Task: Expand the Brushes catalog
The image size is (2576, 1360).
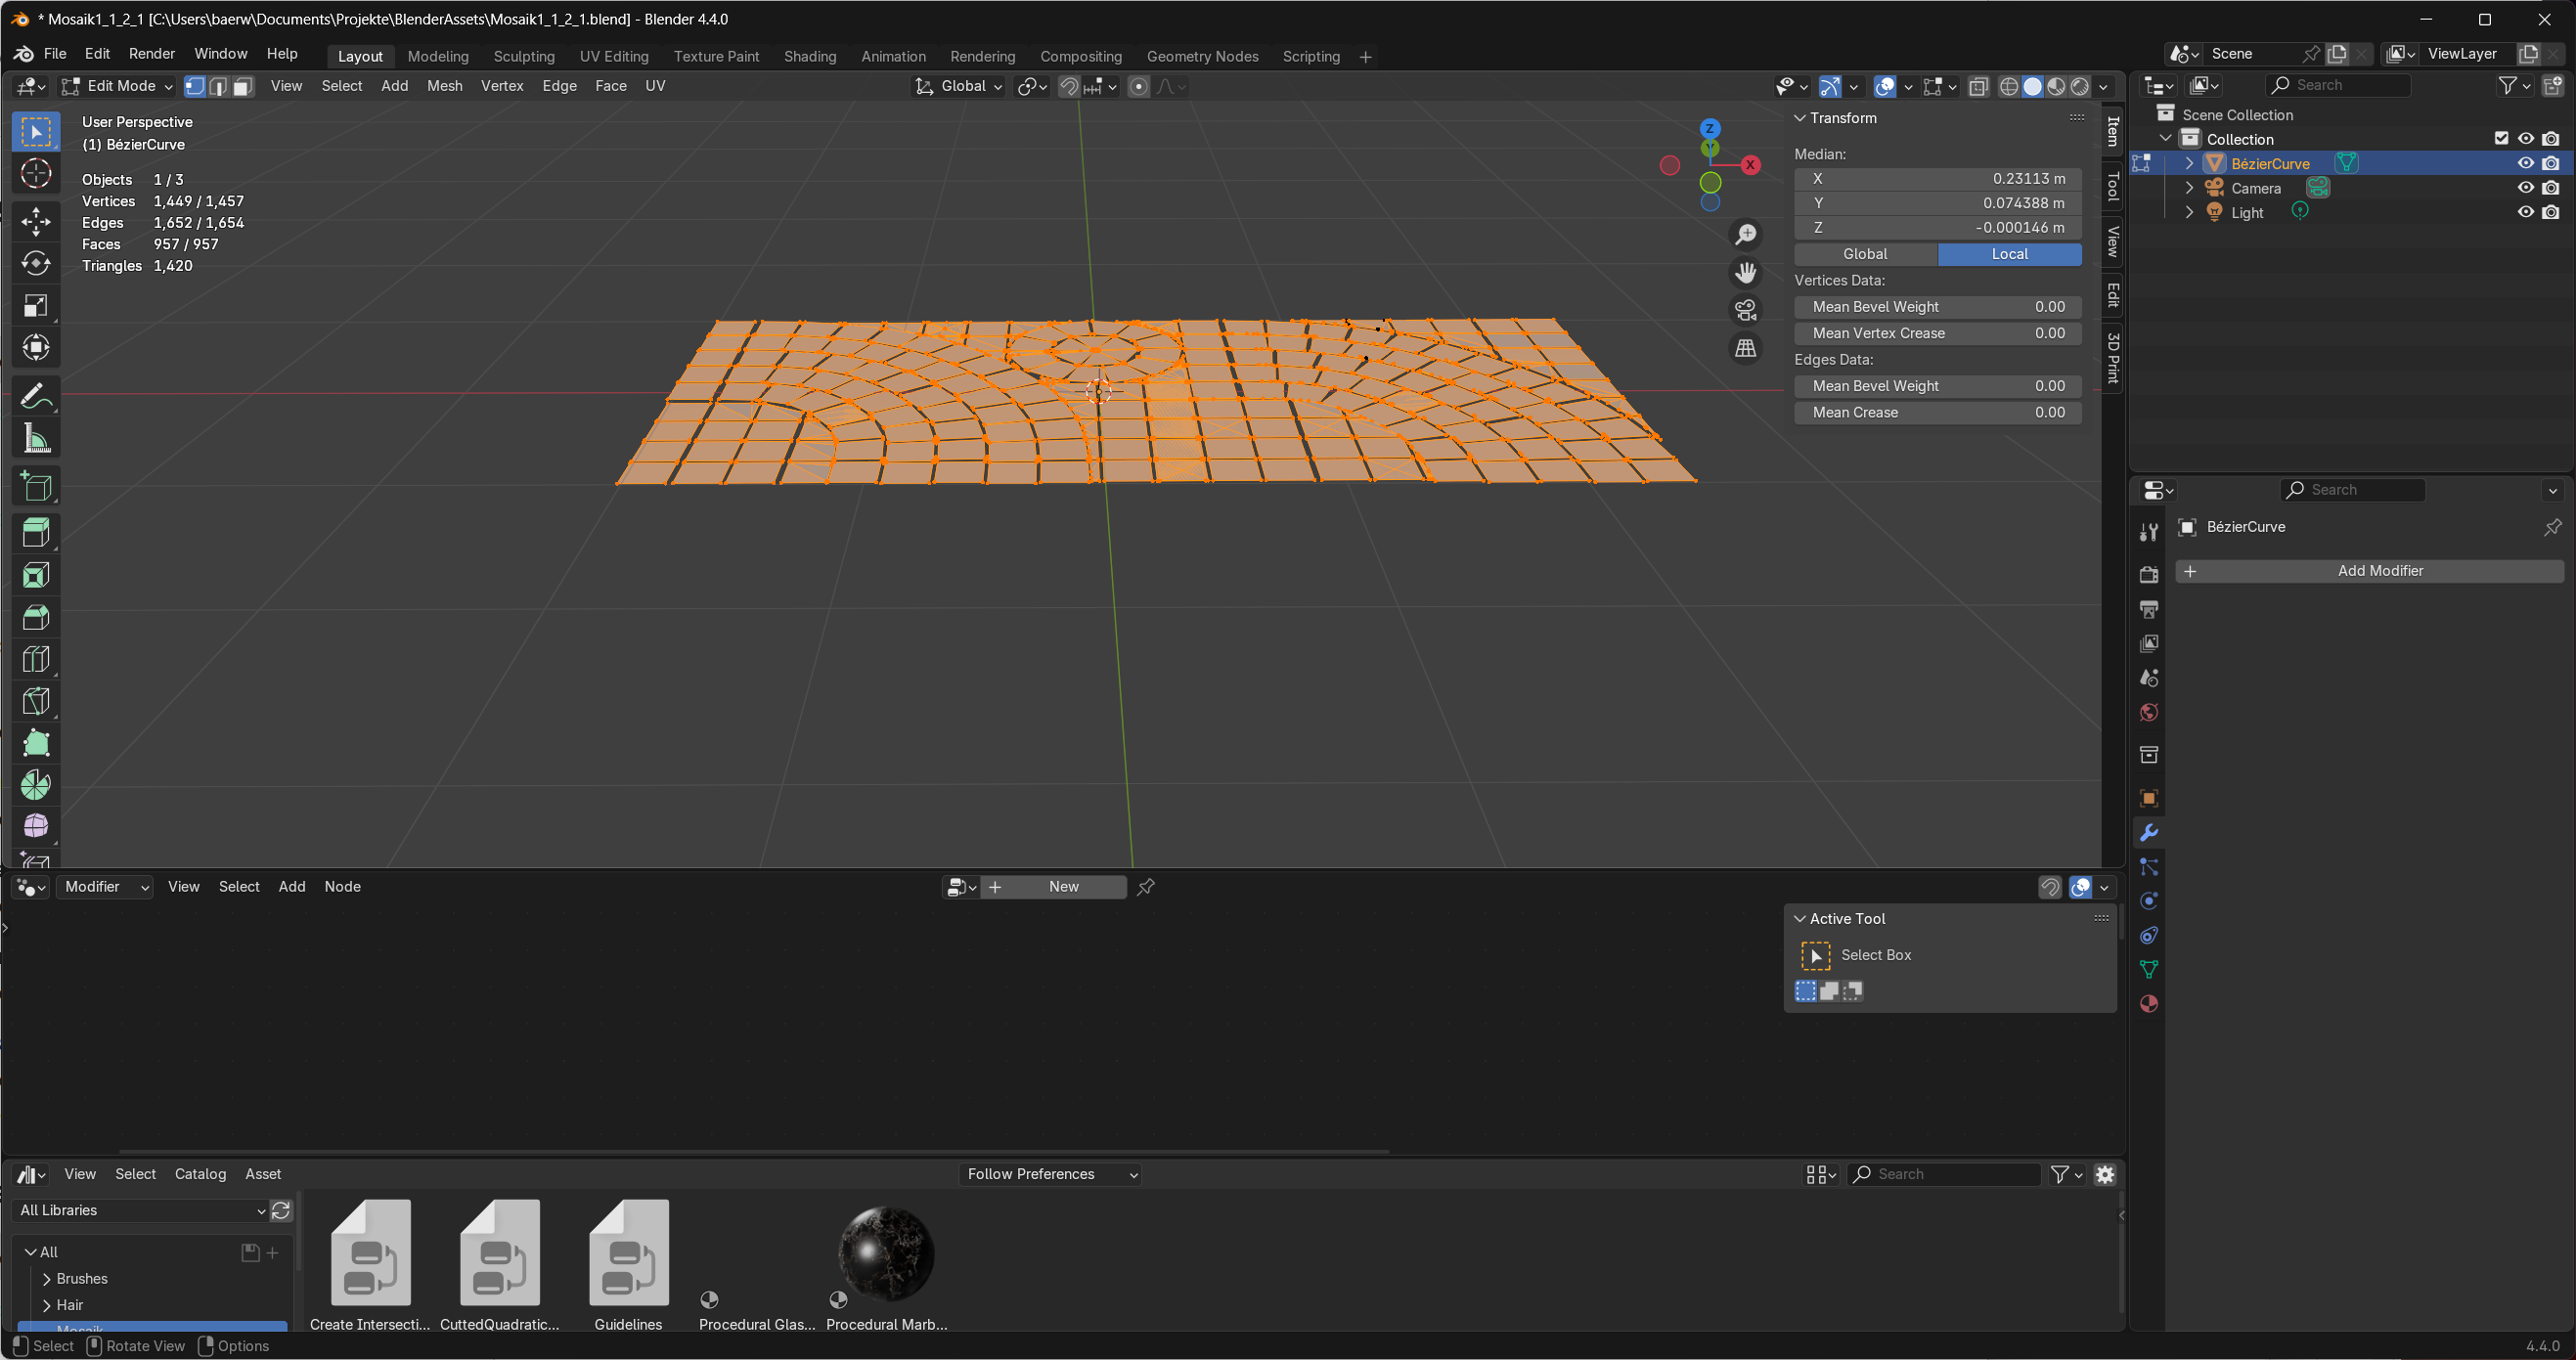Action: (47, 1279)
